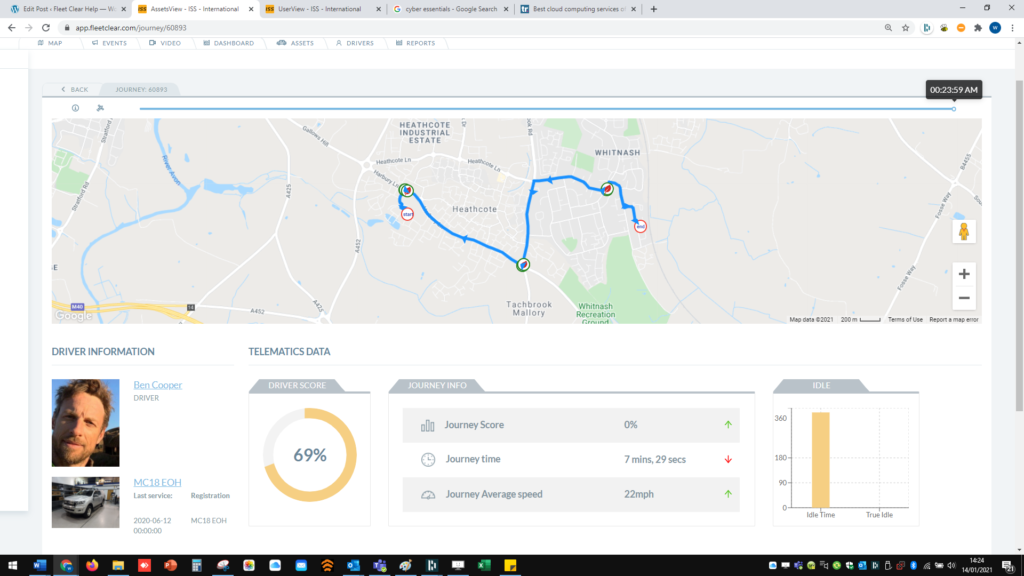Viewport: 1024px width, 576px height.
Task: Open the MAP navigation tab
Action: (x=50, y=43)
